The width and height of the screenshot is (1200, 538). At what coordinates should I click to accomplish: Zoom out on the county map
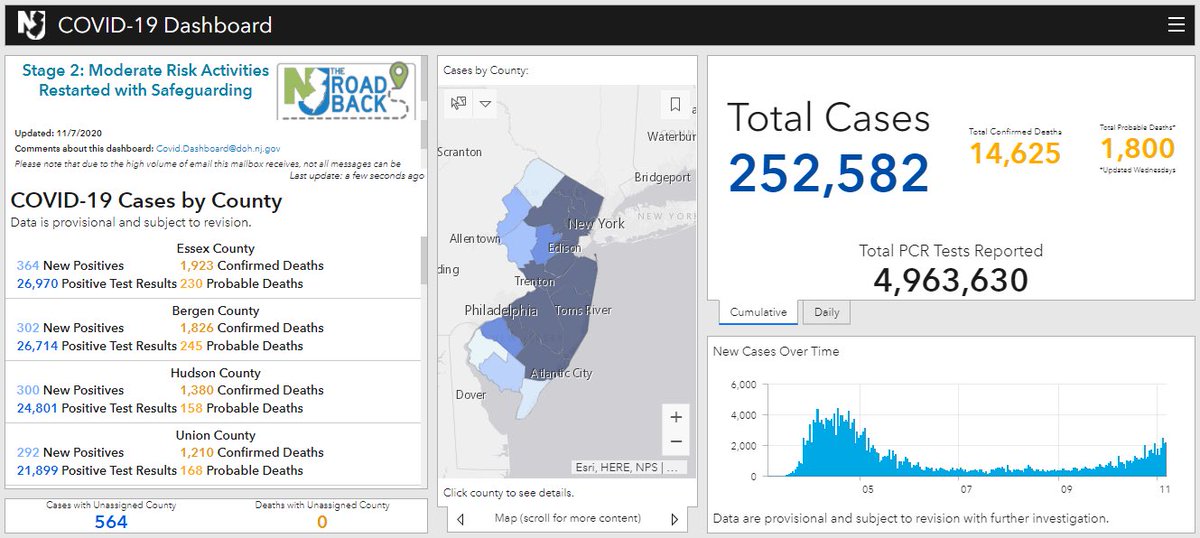click(676, 441)
